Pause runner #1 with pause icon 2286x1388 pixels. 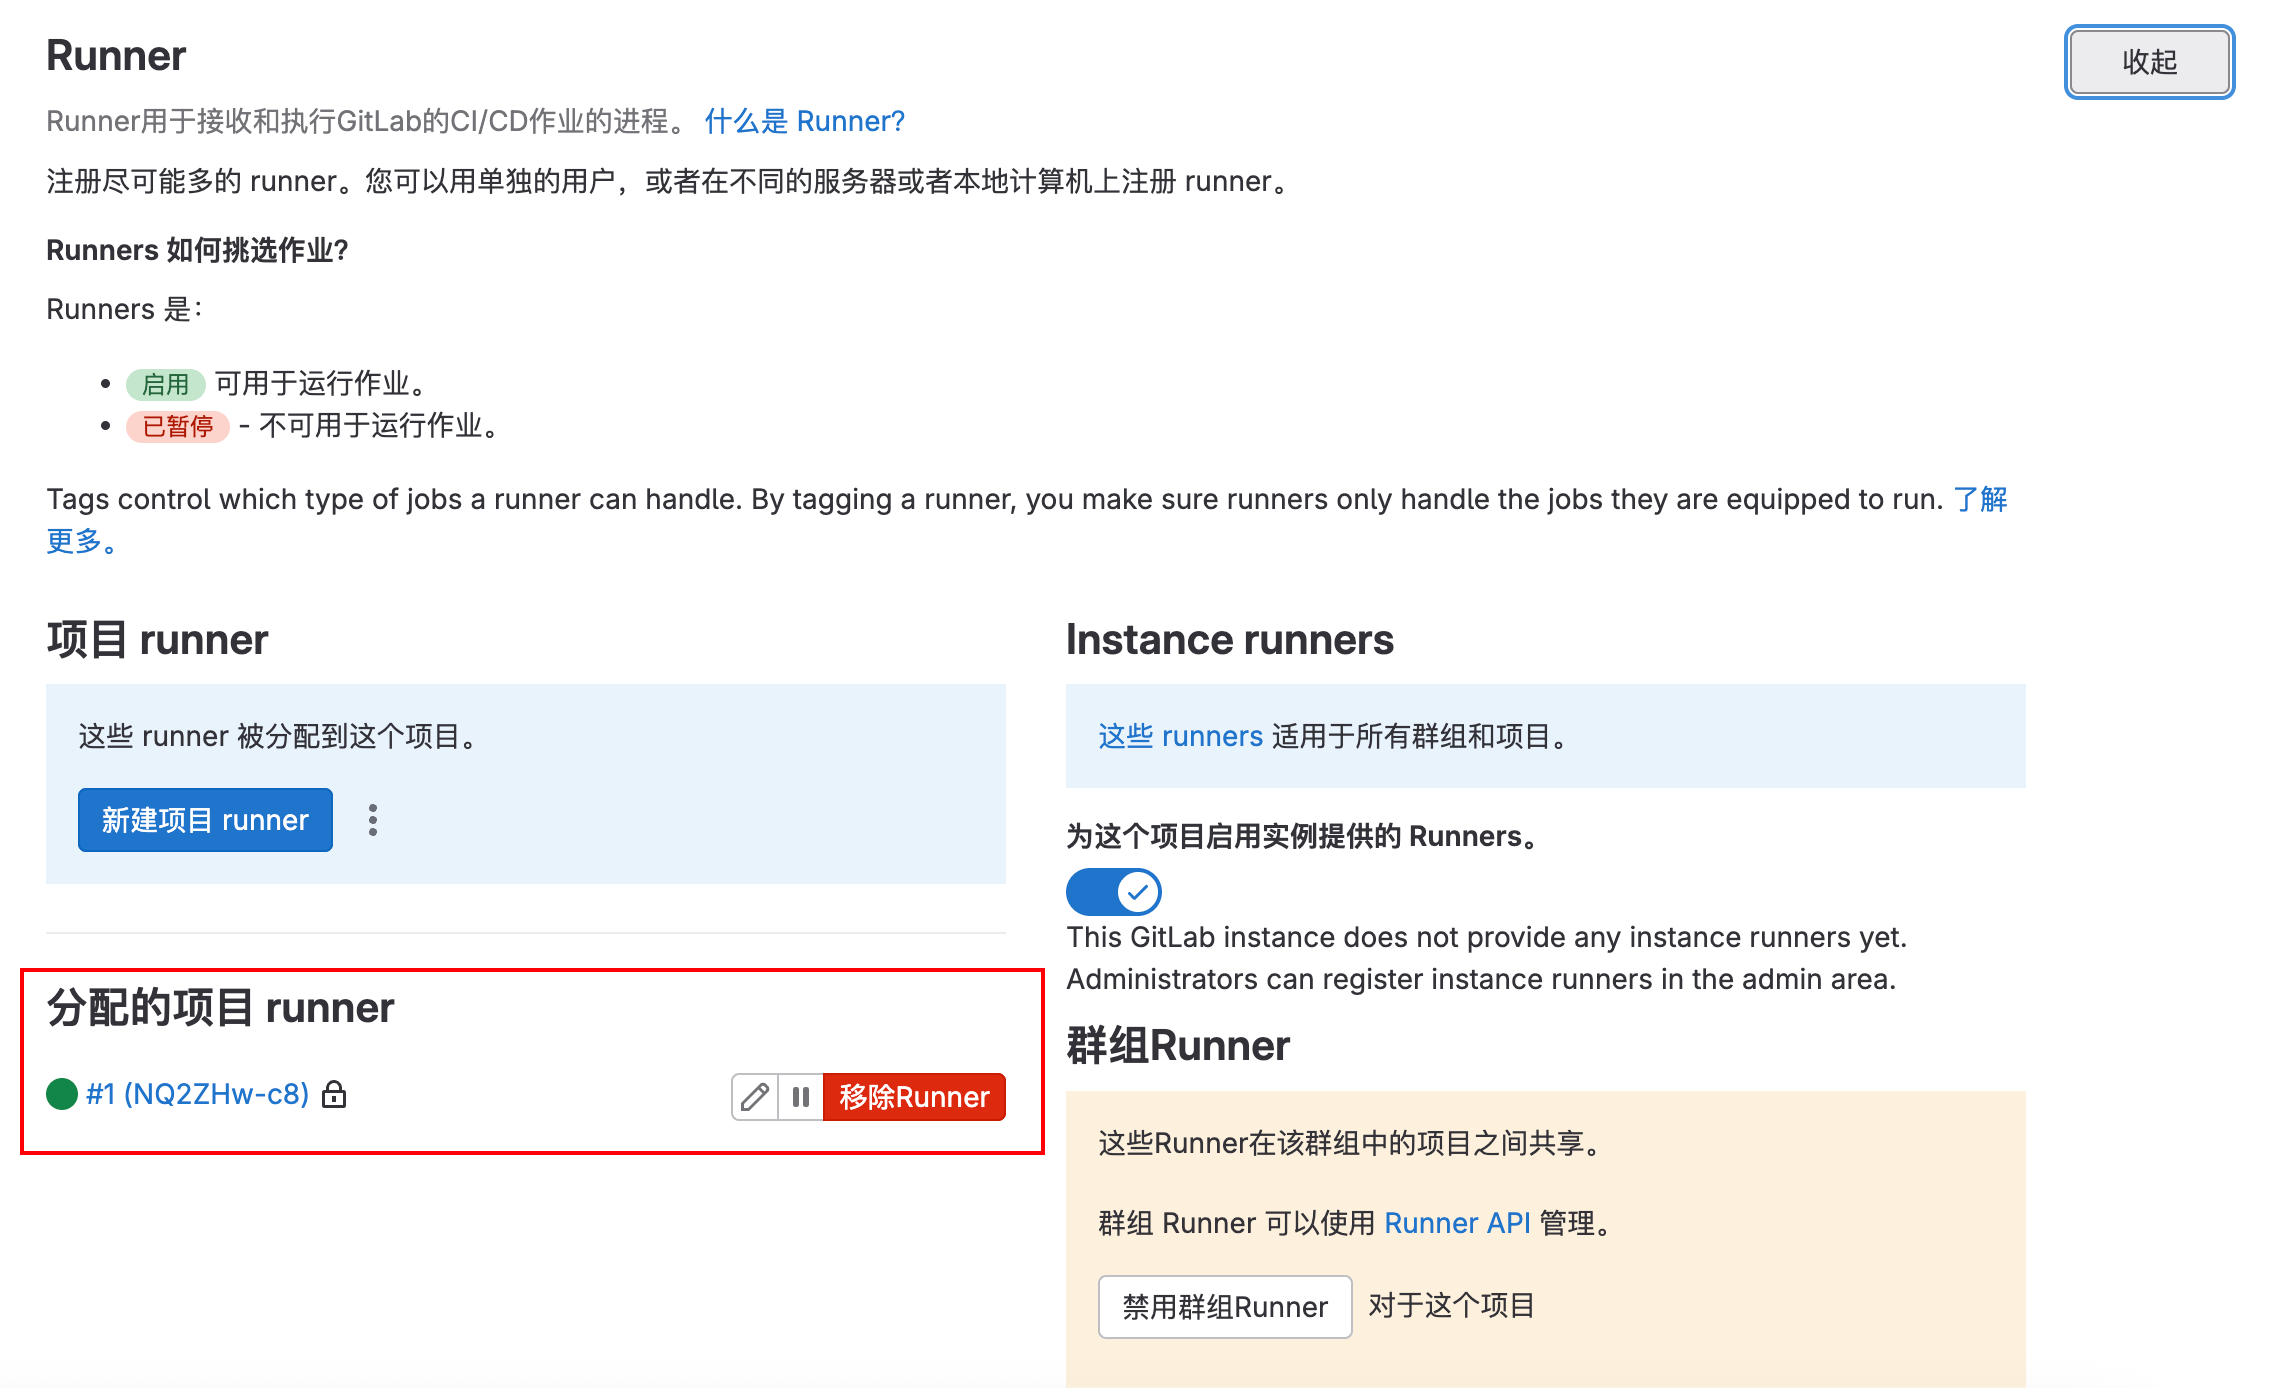tap(800, 1097)
